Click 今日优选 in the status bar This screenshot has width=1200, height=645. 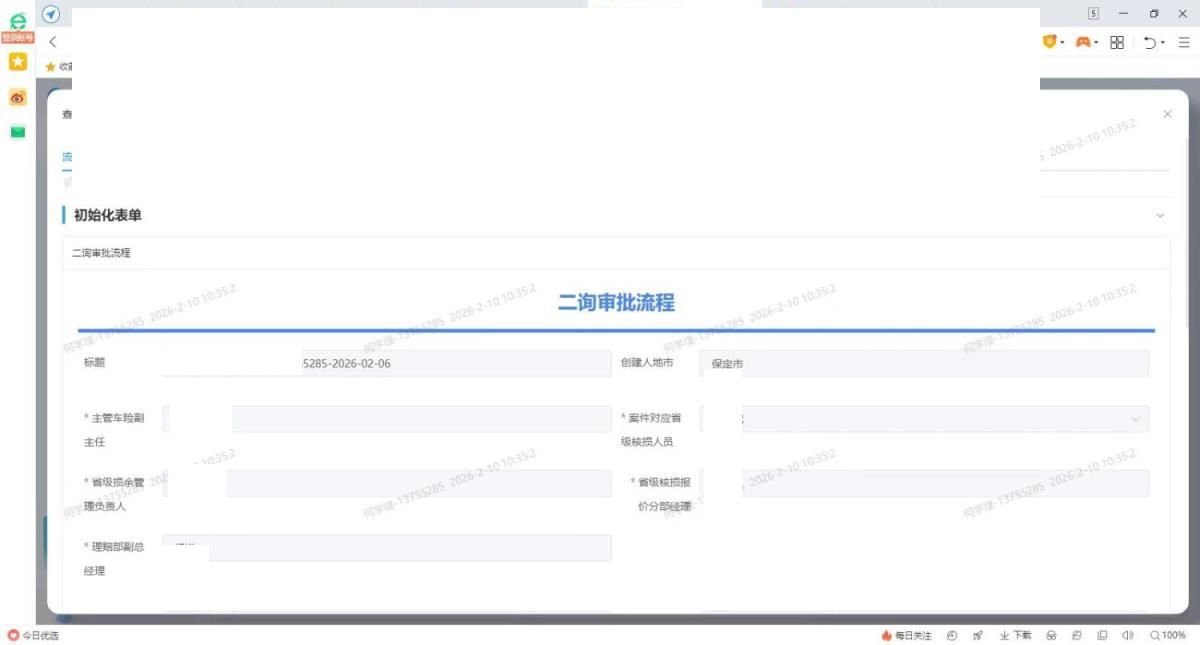(34, 635)
